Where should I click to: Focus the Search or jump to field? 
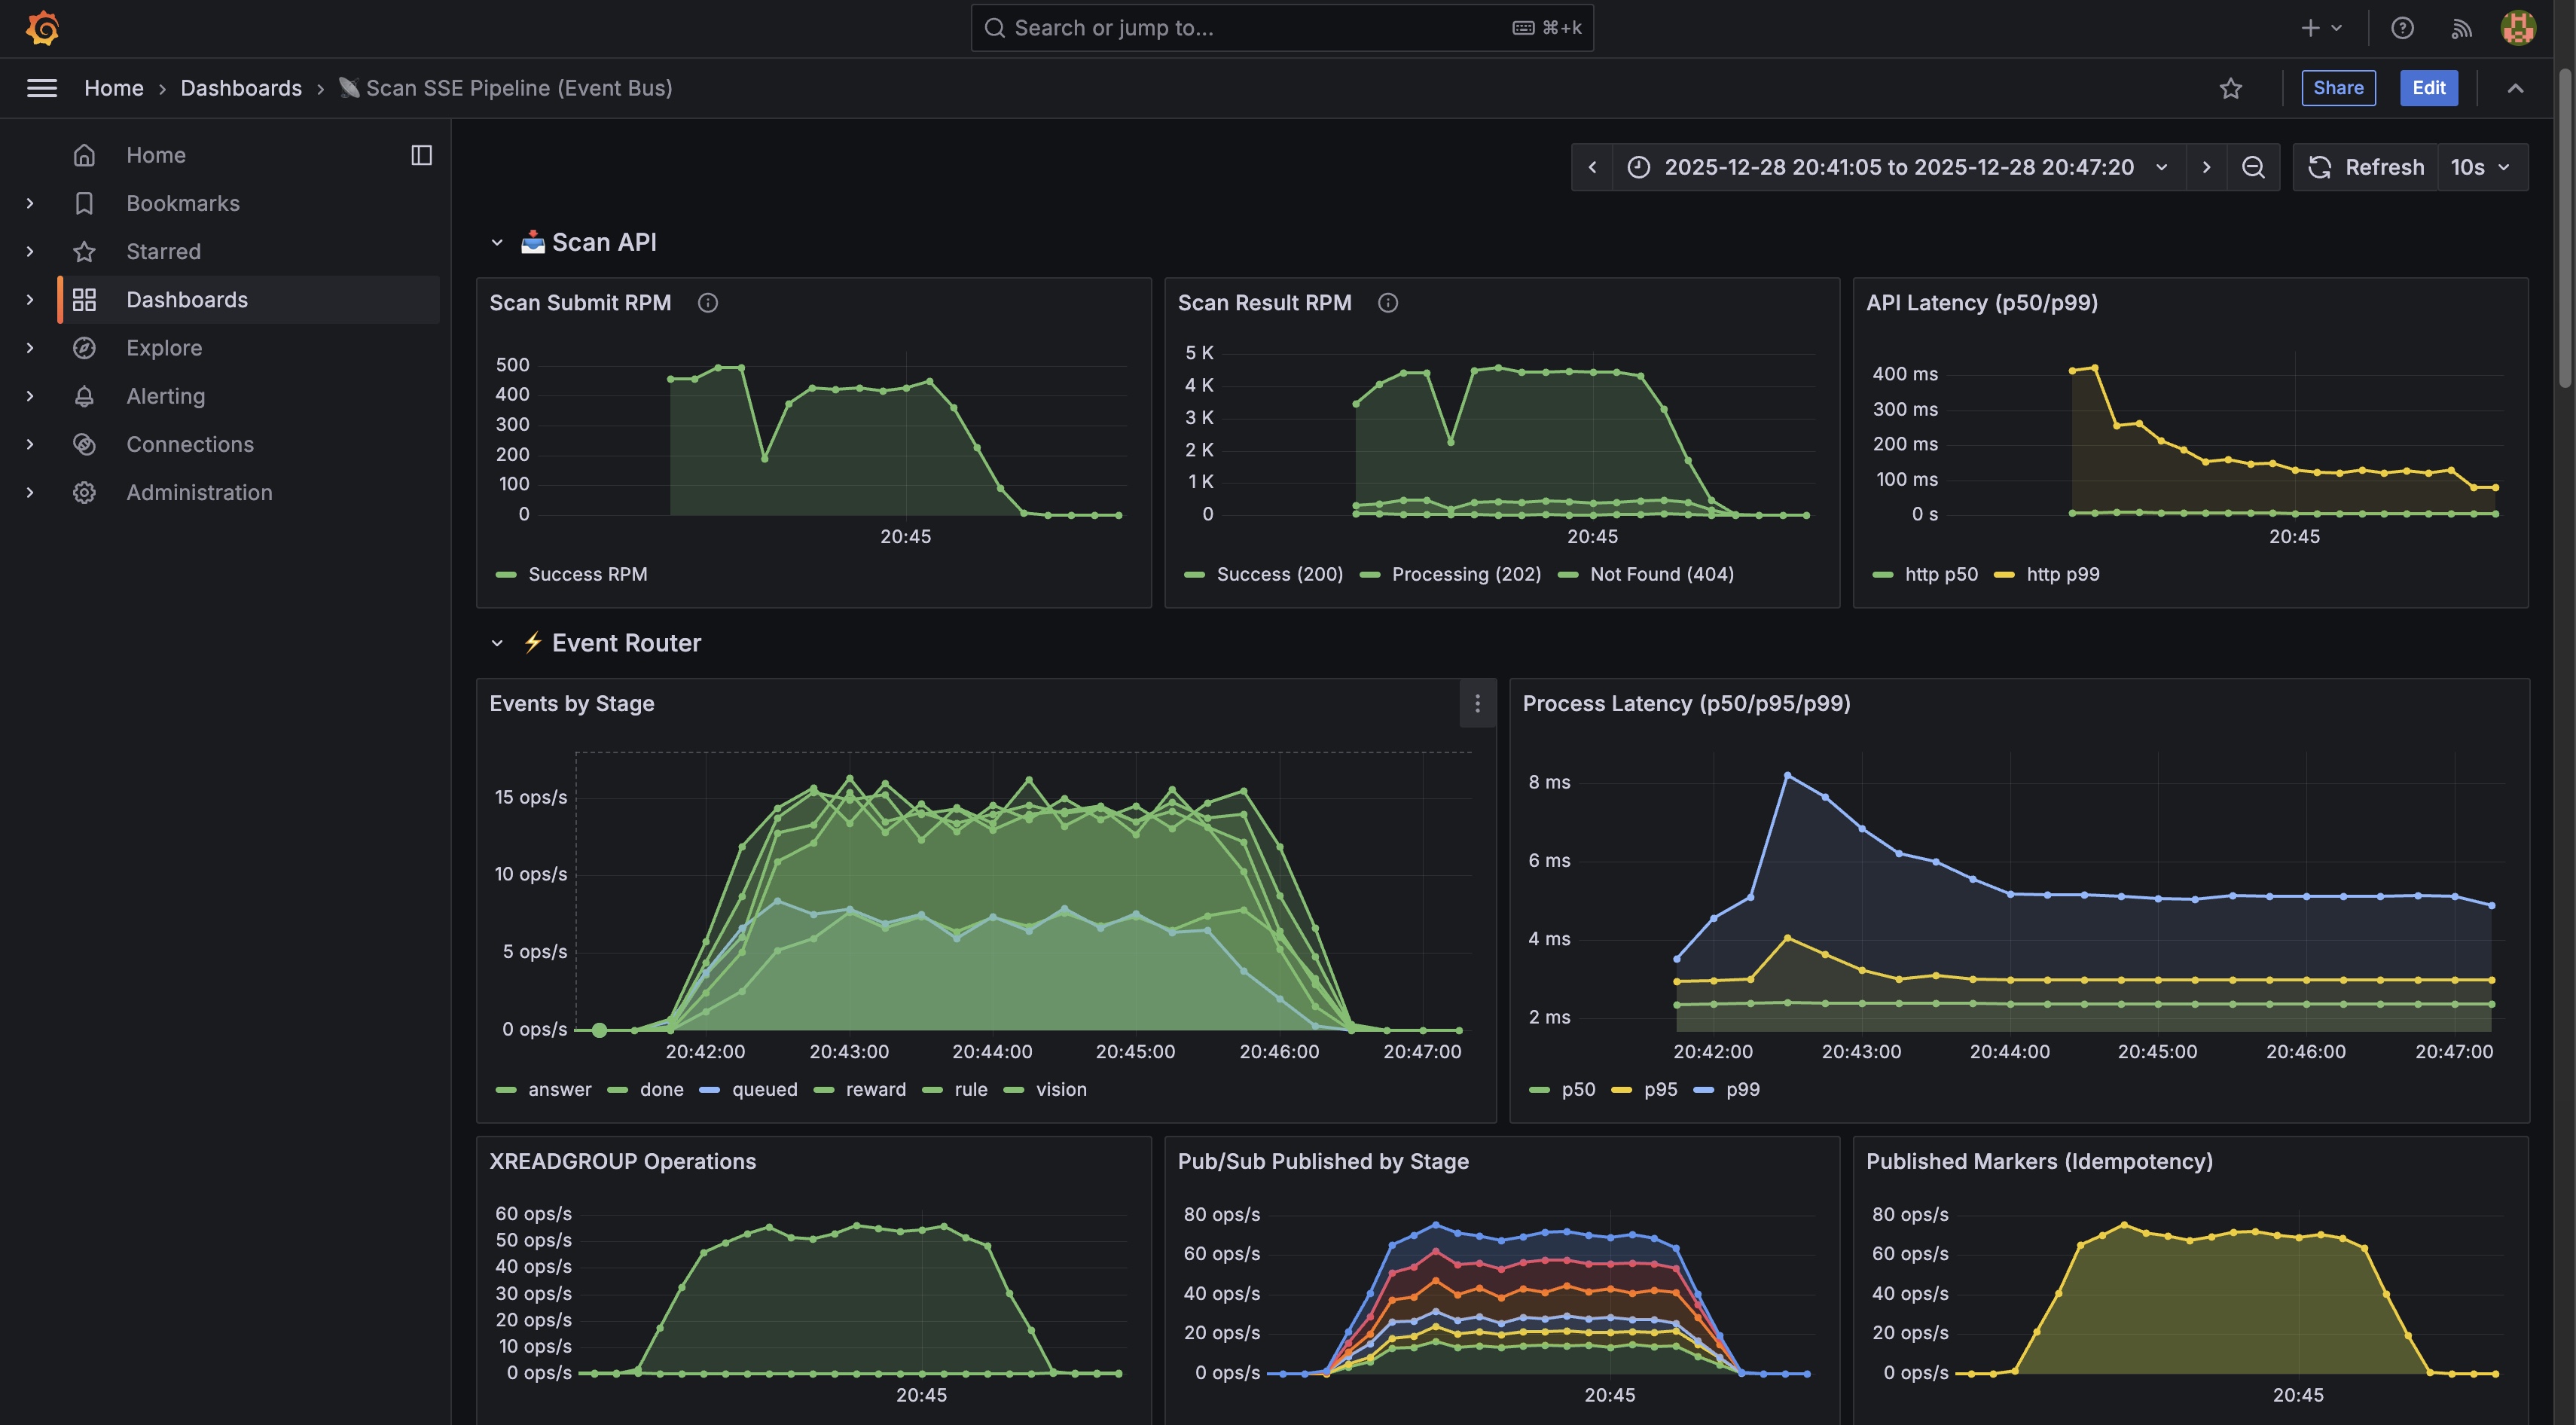point(1260,28)
